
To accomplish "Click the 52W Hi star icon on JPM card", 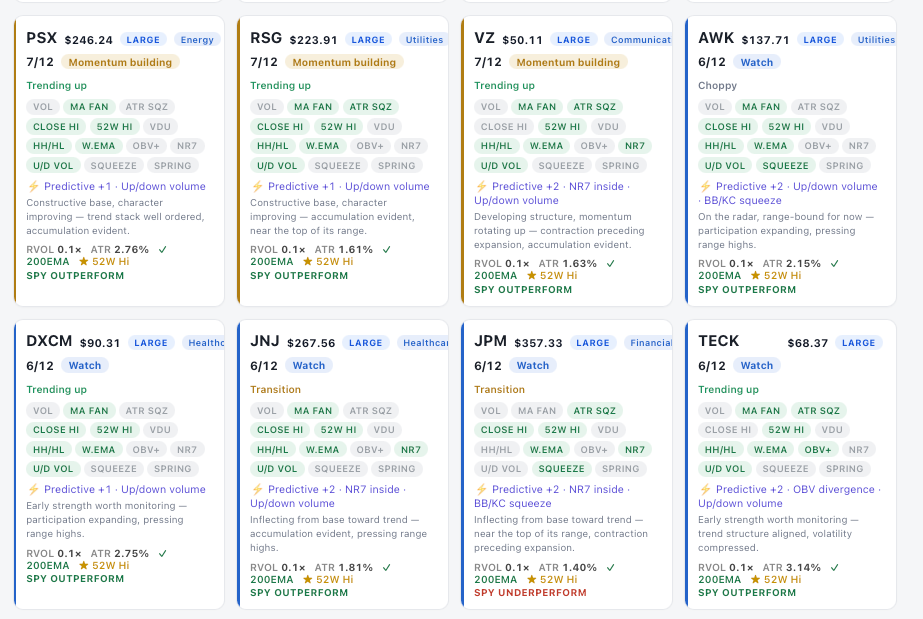I will [532, 580].
